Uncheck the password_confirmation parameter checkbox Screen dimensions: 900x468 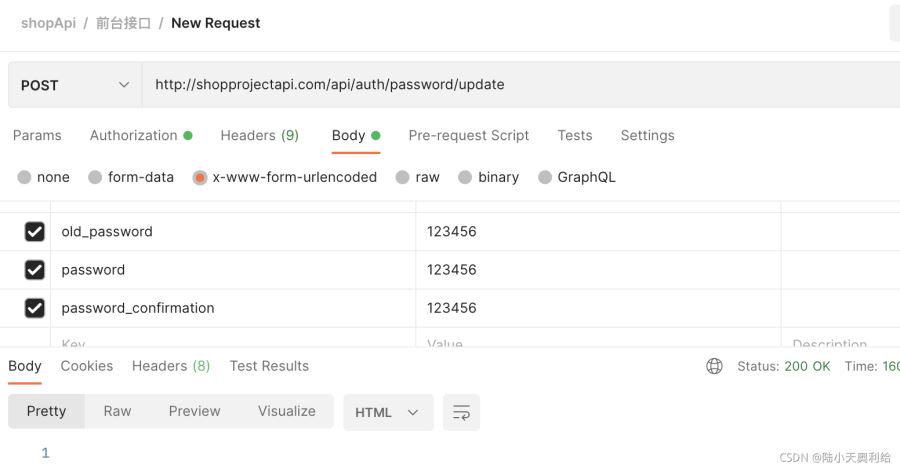(35, 308)
